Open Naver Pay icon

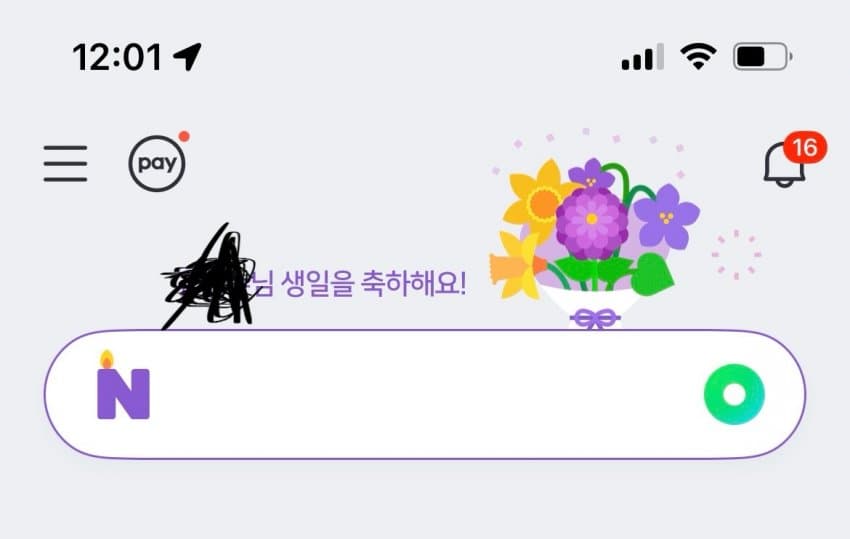157,163
